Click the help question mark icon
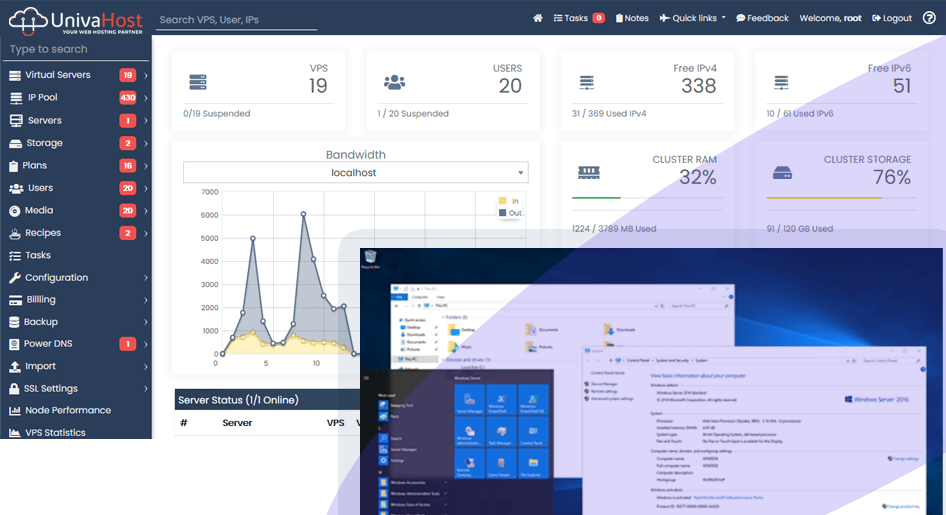Screen dimensions: 946x515 tap(929, 18)
